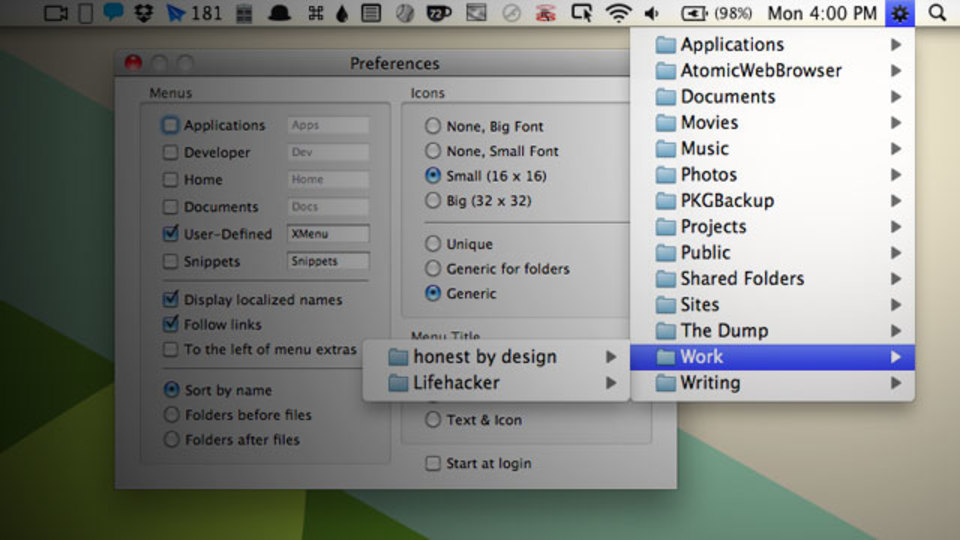Click the screen sharing cursor icon

(581, 13)
